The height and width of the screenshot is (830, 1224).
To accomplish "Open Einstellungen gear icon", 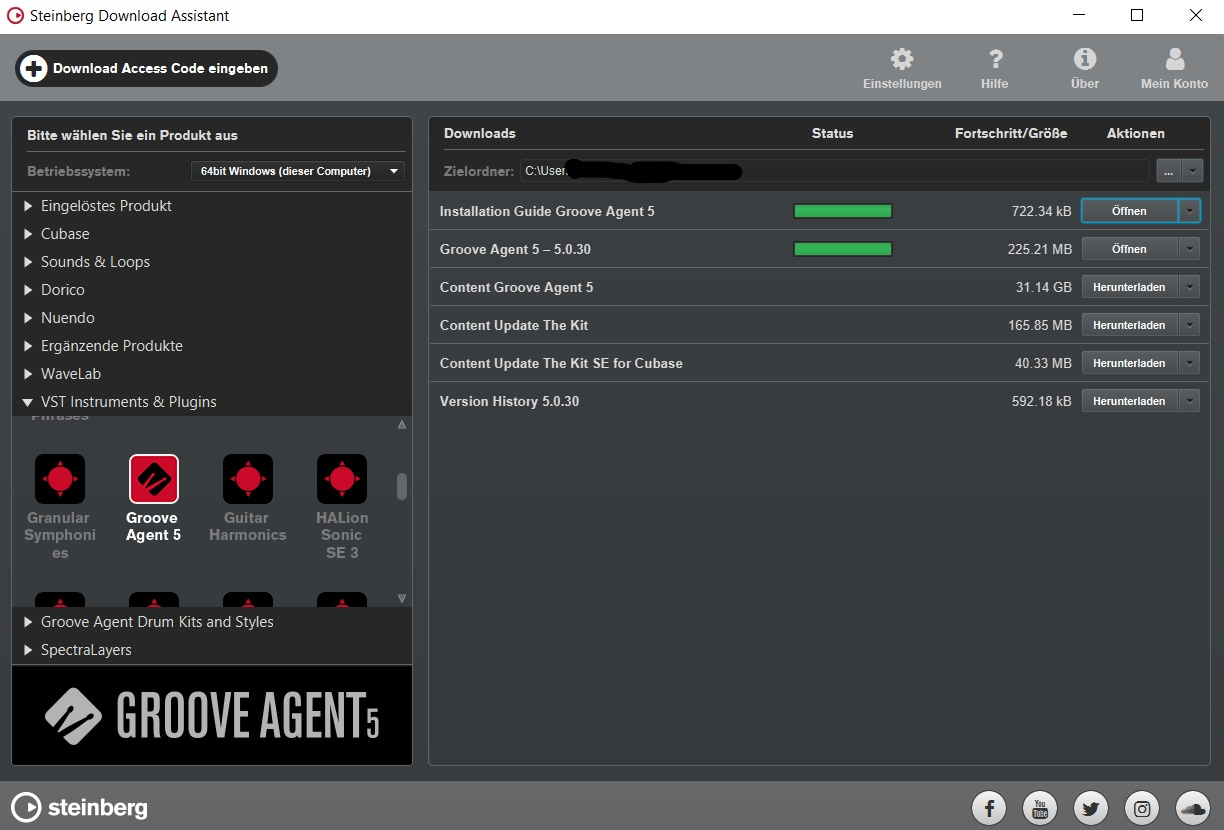I will pos(902,59).
